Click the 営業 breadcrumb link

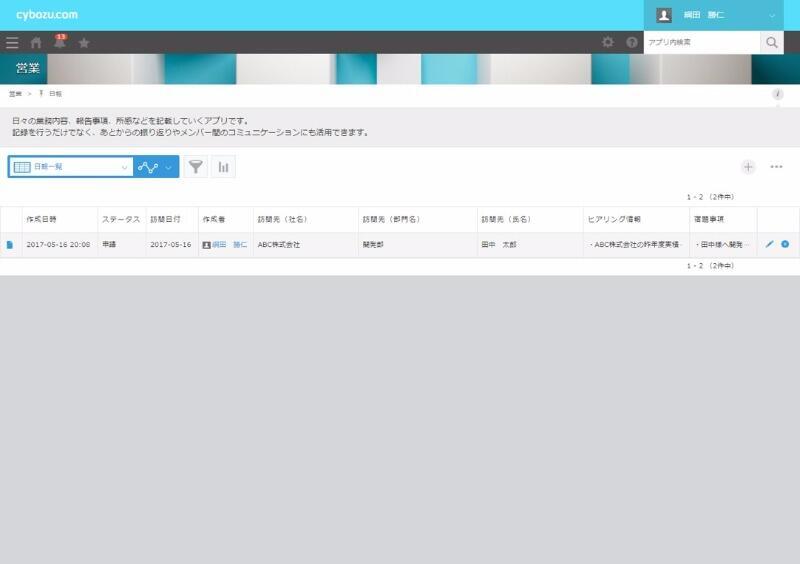[15, 93]
